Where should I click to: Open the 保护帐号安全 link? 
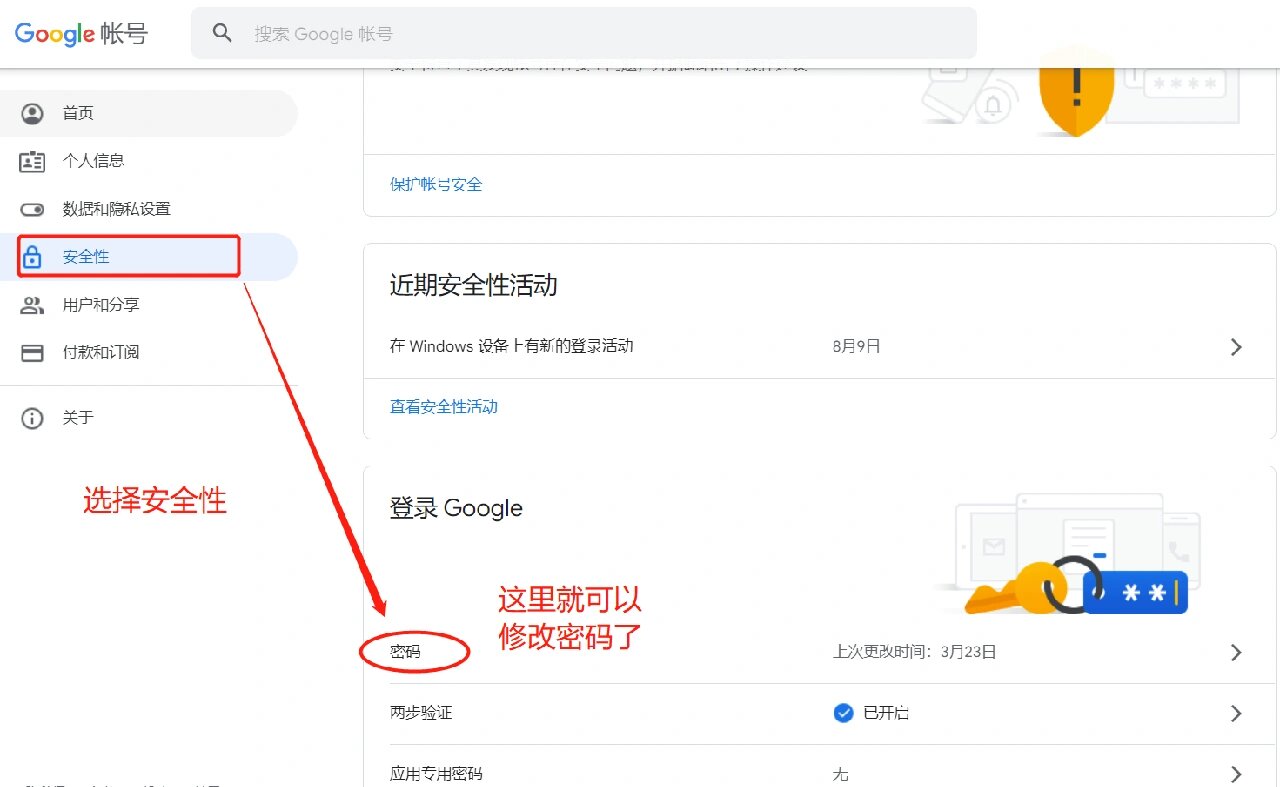coord(436,185)
